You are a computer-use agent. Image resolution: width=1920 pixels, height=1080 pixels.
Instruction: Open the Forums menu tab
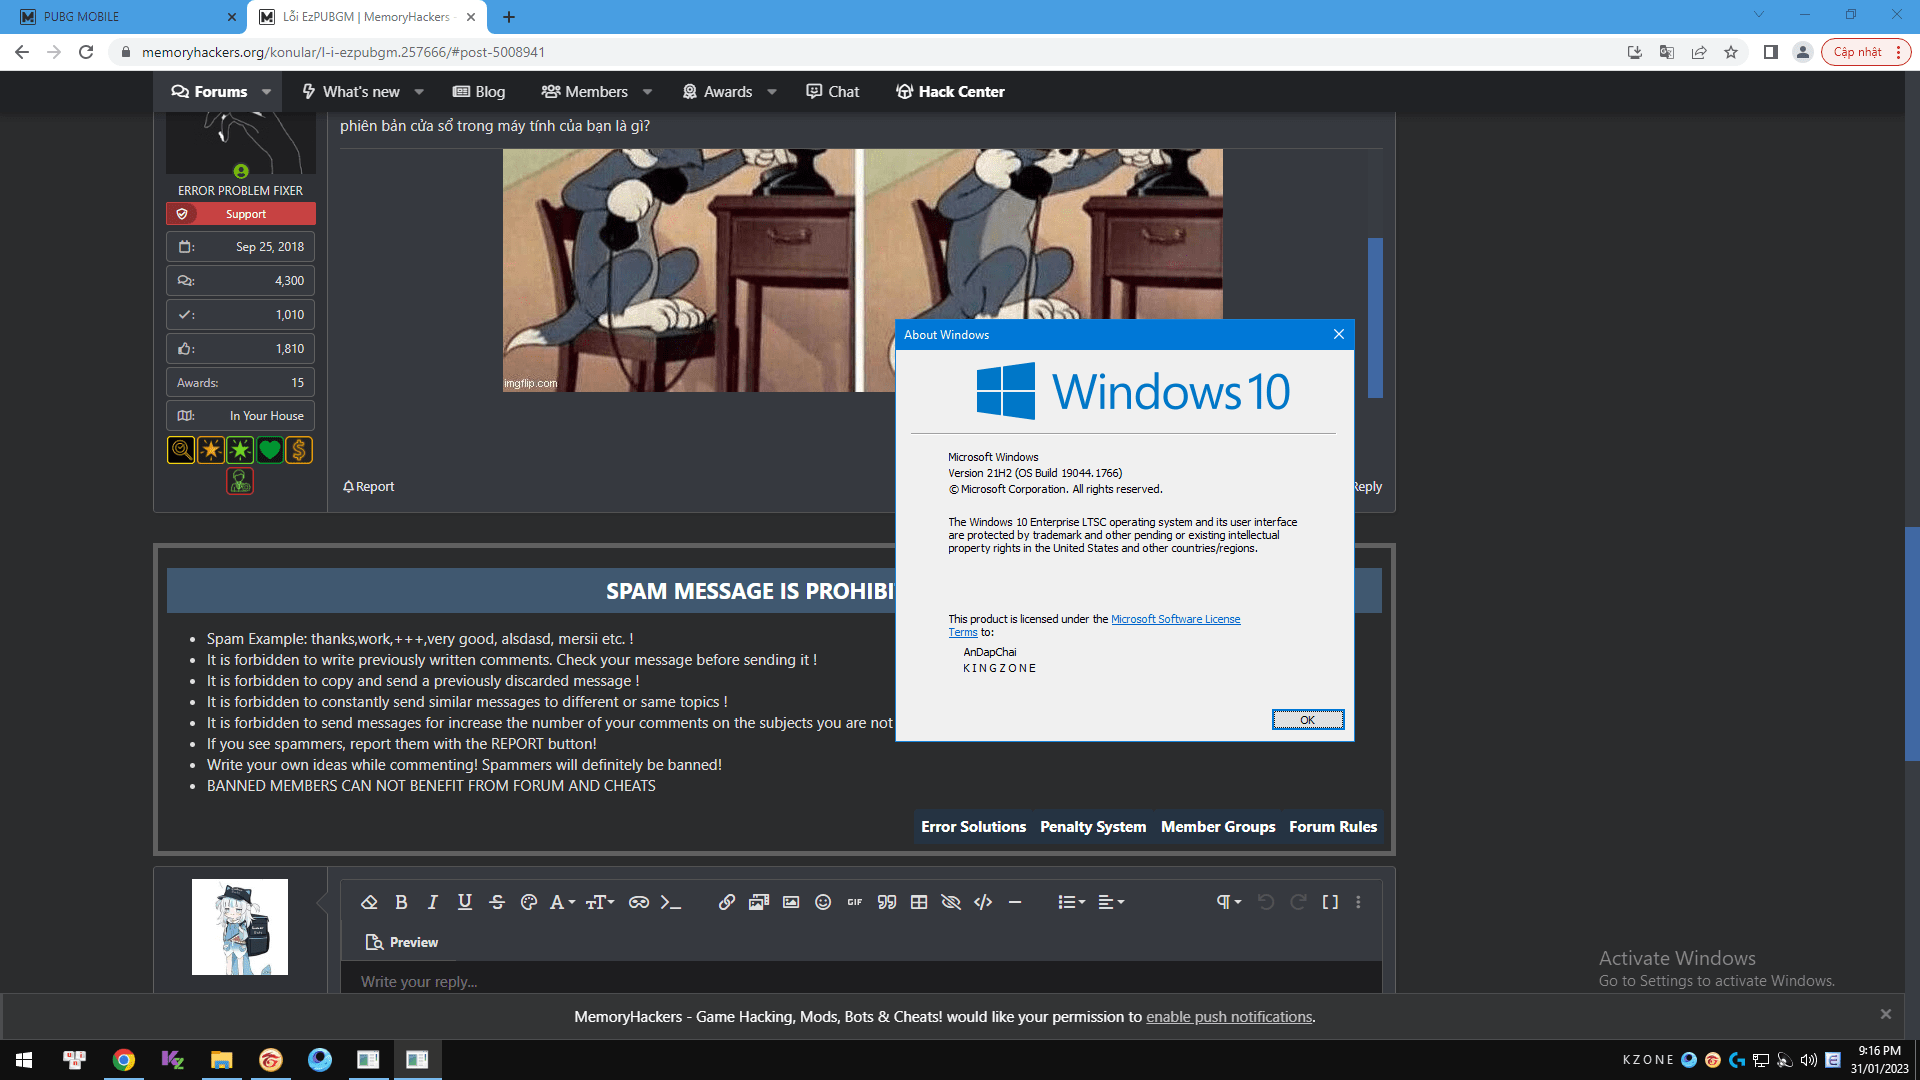[209, 91]
